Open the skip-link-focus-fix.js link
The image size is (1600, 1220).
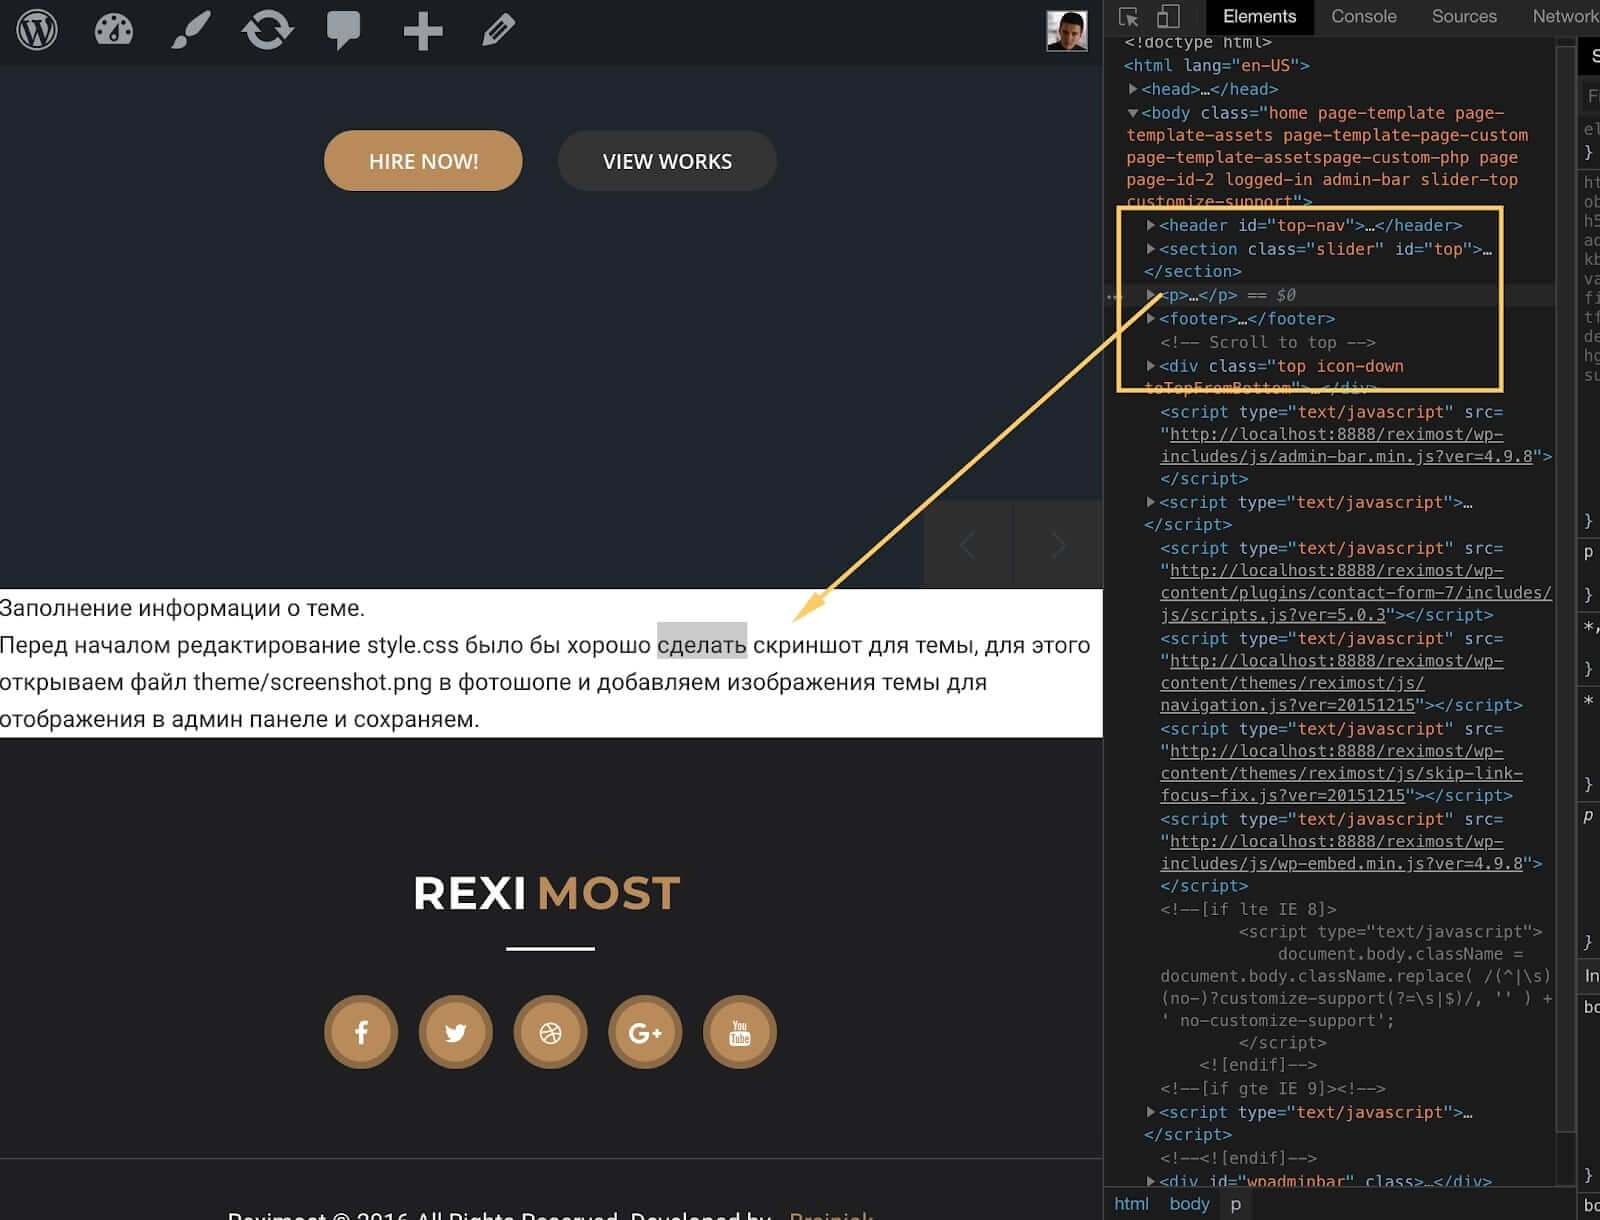(1341, 773)
